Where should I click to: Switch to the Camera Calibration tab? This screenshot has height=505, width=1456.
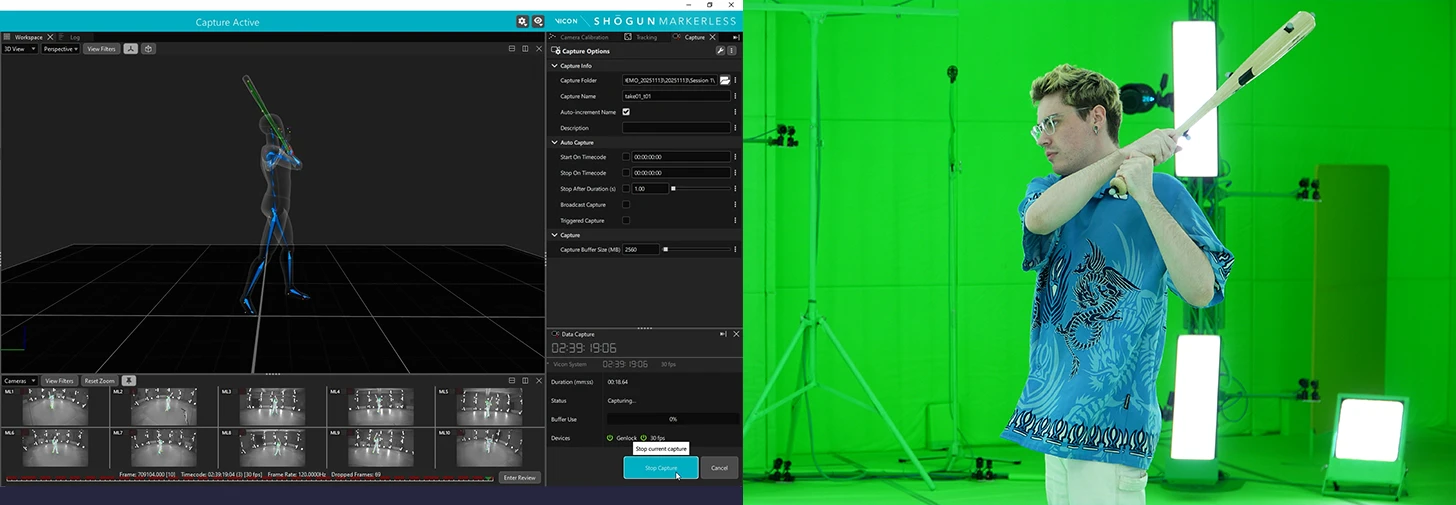coord(583,37)
